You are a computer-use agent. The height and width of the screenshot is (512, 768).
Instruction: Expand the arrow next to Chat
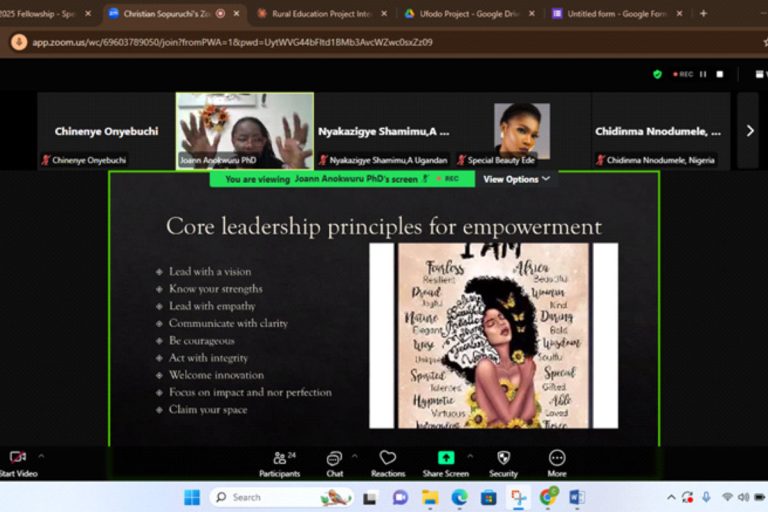[x=354, y=456]
